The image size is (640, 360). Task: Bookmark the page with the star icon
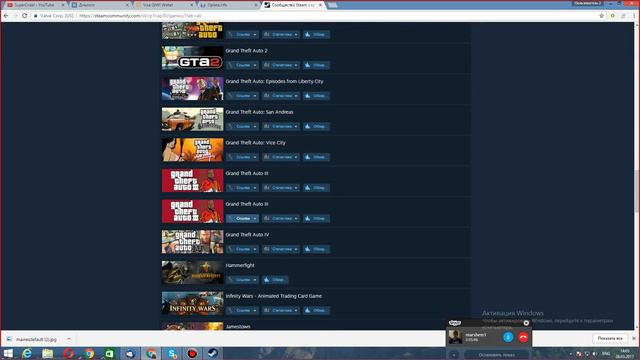tap(601, 16)
